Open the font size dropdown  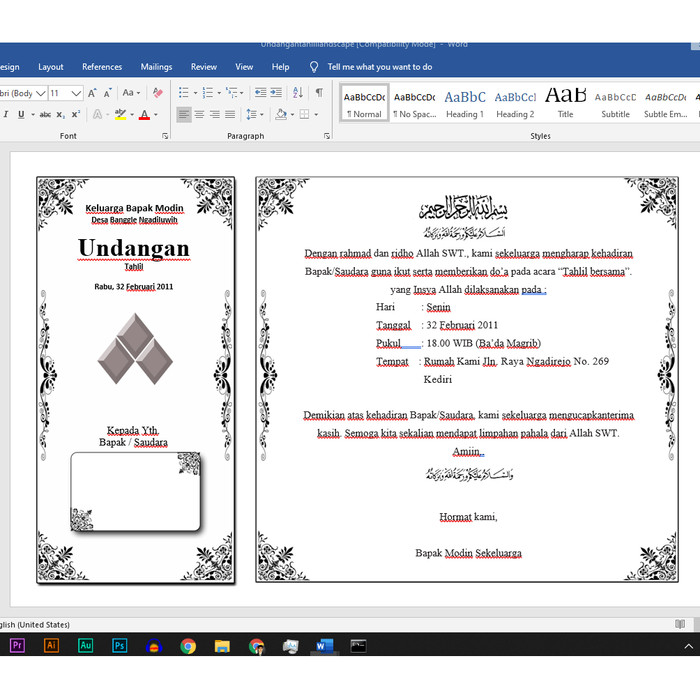[x=77, y=93]
